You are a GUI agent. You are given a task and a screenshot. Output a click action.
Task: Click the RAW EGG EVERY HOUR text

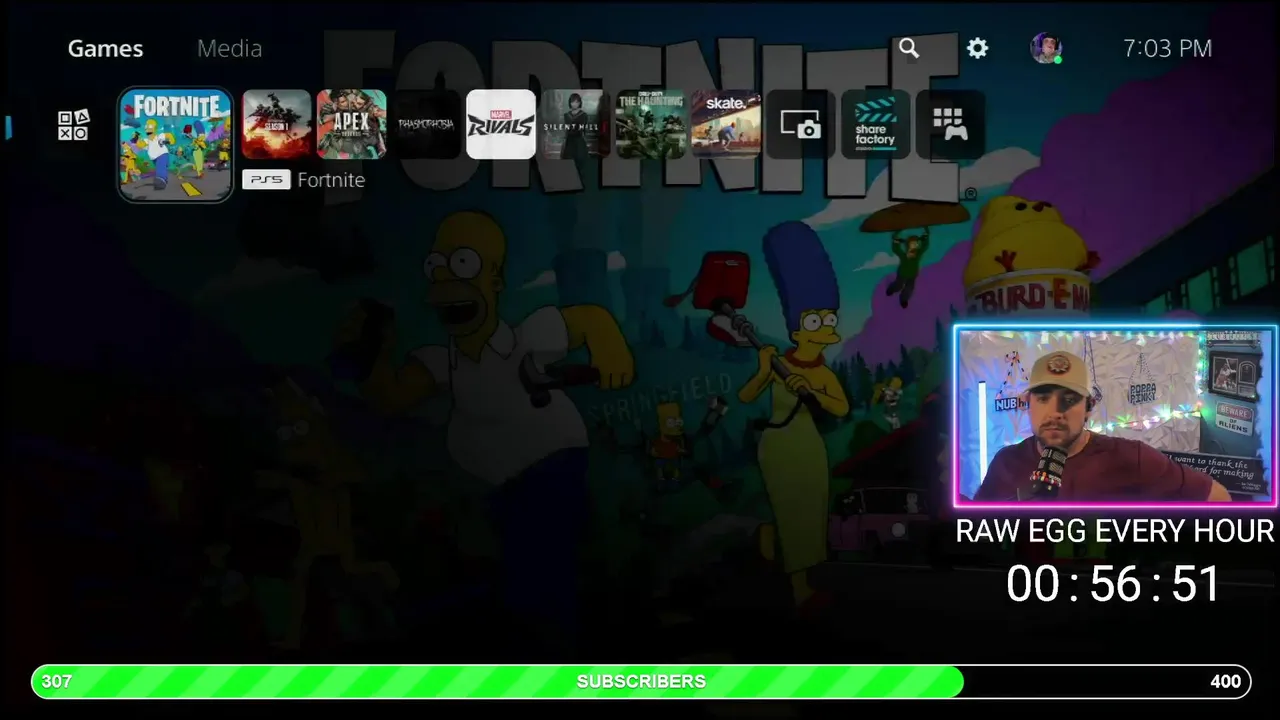pyautogui.click(x=1115, y=531)
